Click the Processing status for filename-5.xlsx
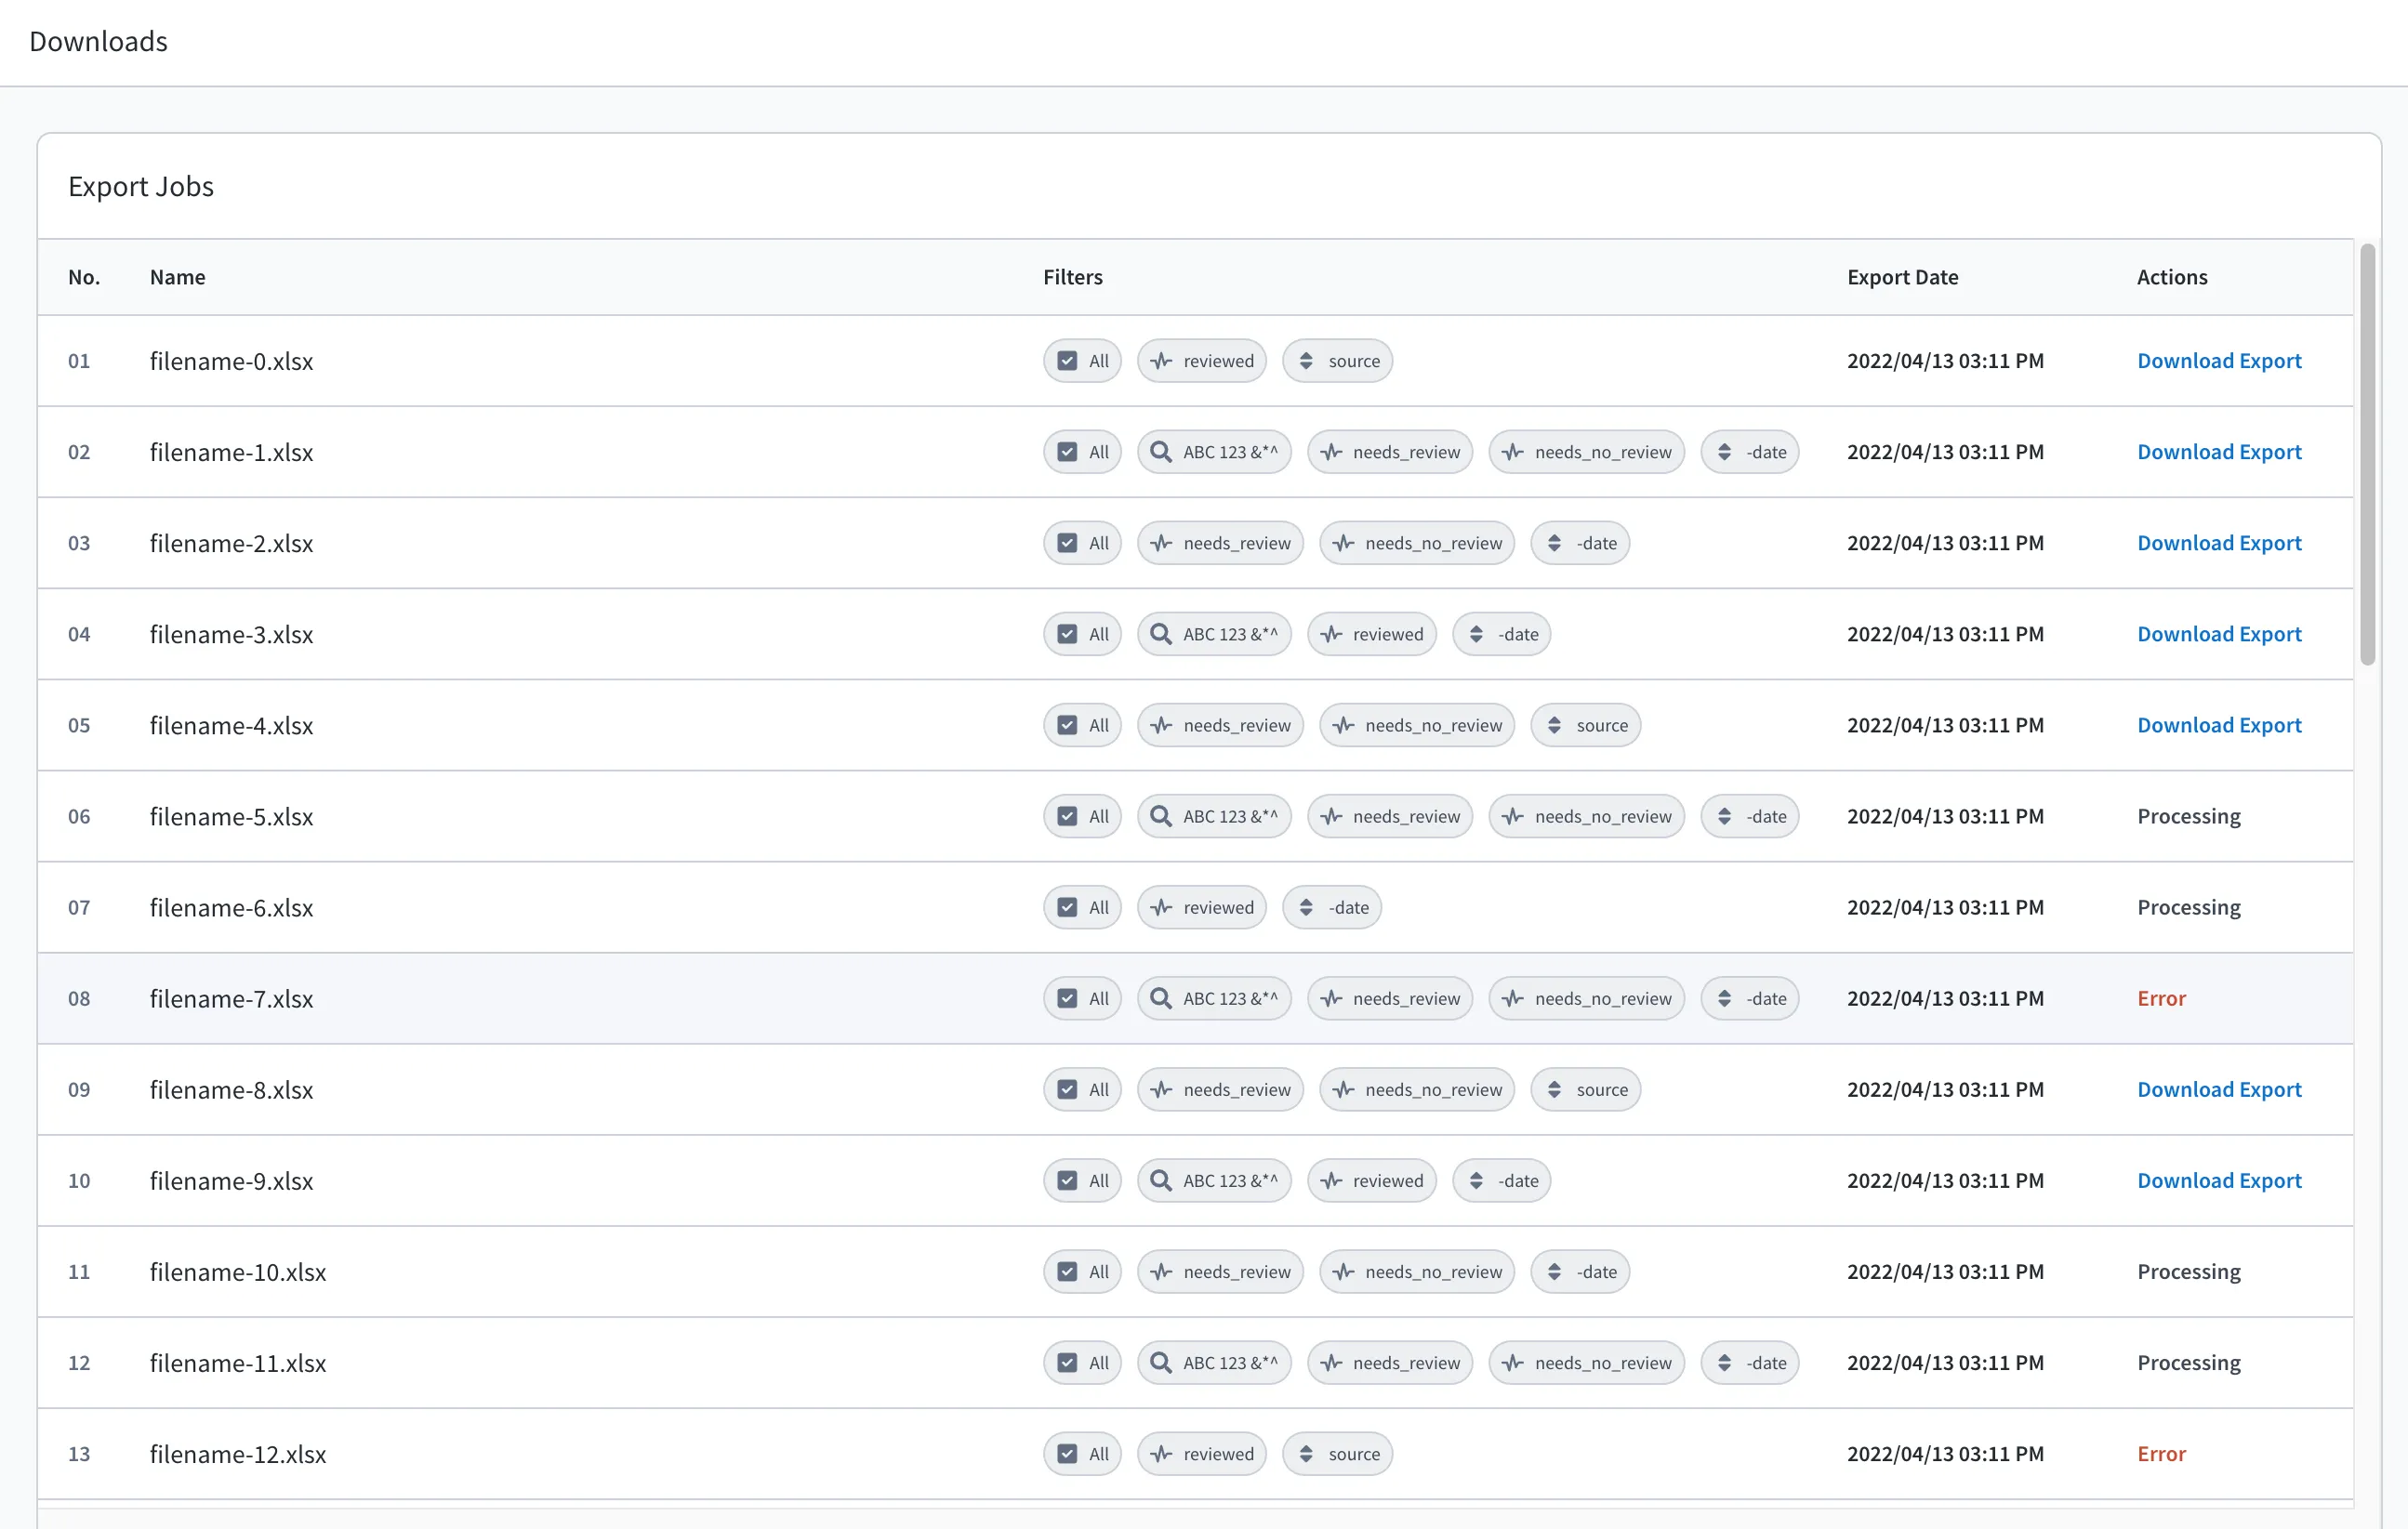Viewport: 2408px width, 1529px height. coord(2188,816)
